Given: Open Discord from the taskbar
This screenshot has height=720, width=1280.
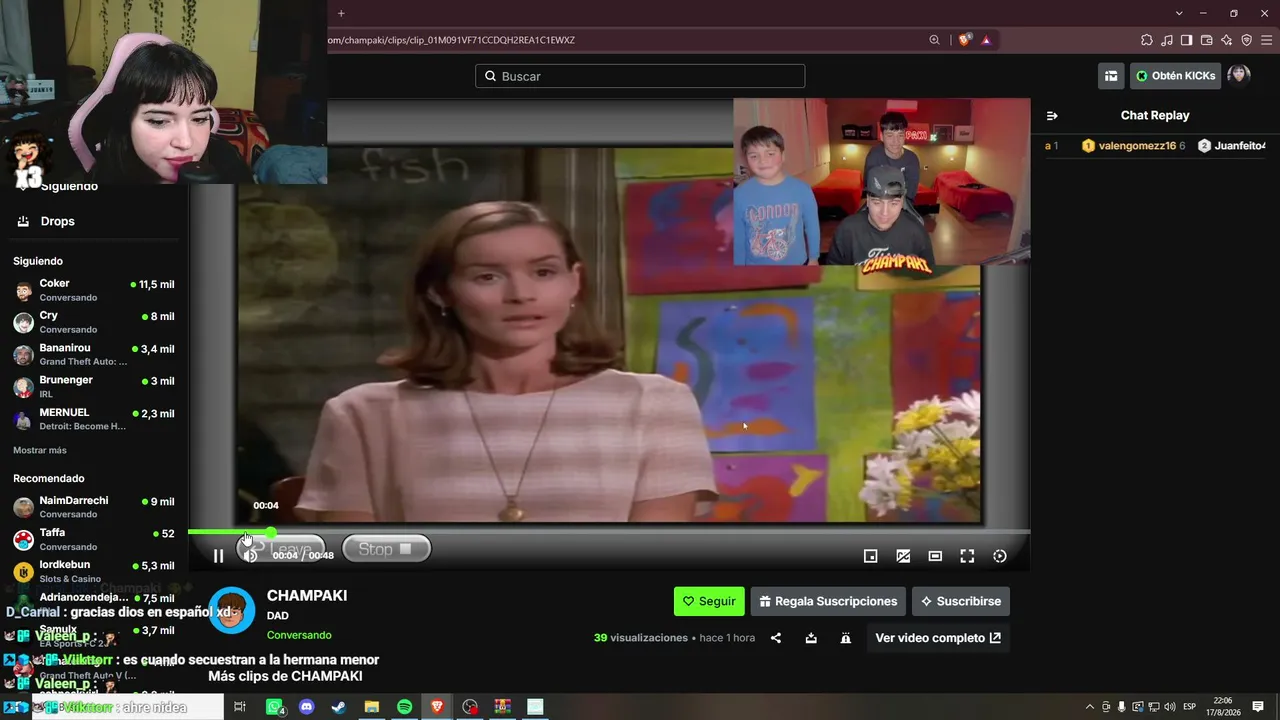Looking at the screenshot, I should click(x=307, y=707).
